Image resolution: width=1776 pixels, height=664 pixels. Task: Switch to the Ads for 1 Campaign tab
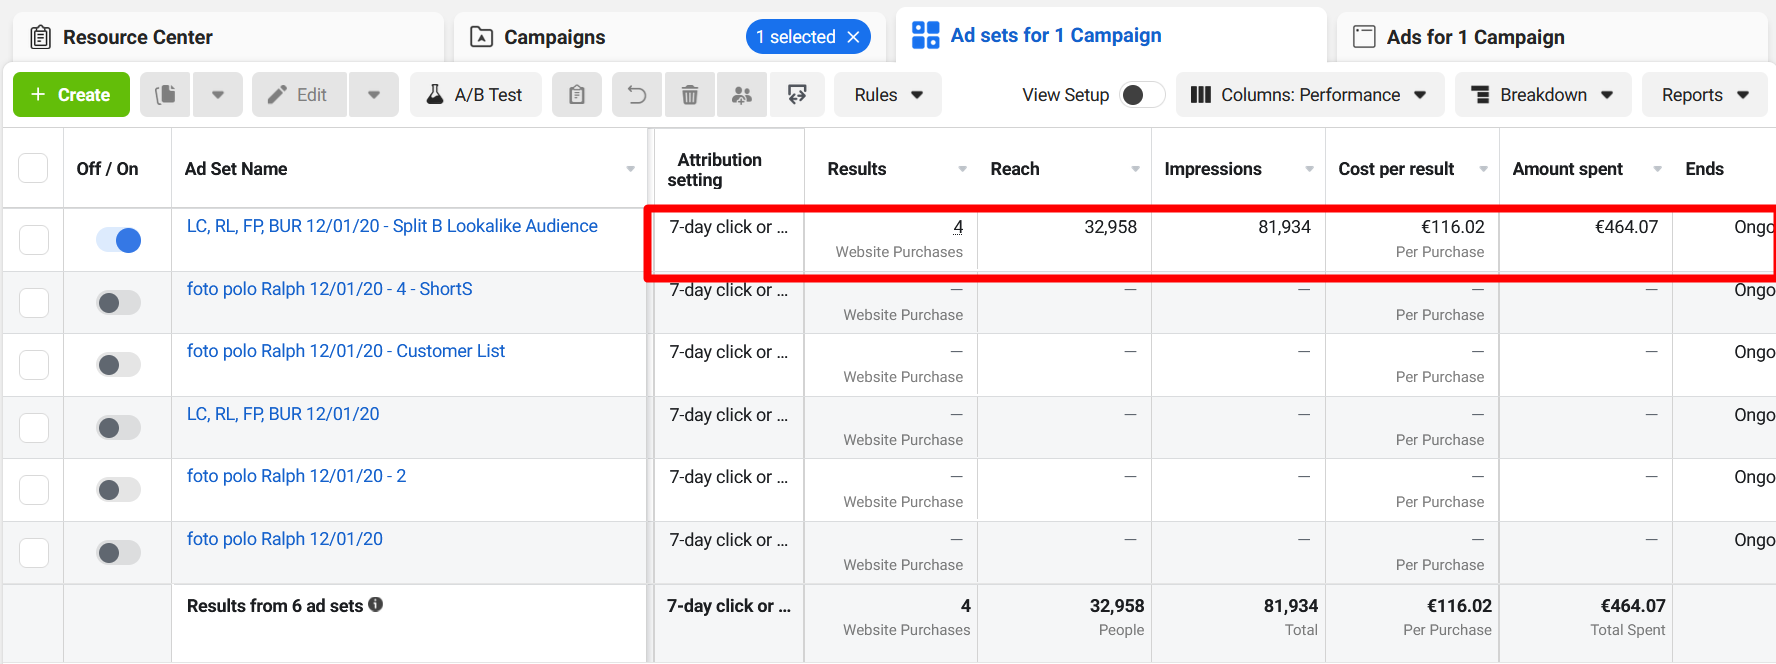pyautogui.click(x=1475, y=37)
